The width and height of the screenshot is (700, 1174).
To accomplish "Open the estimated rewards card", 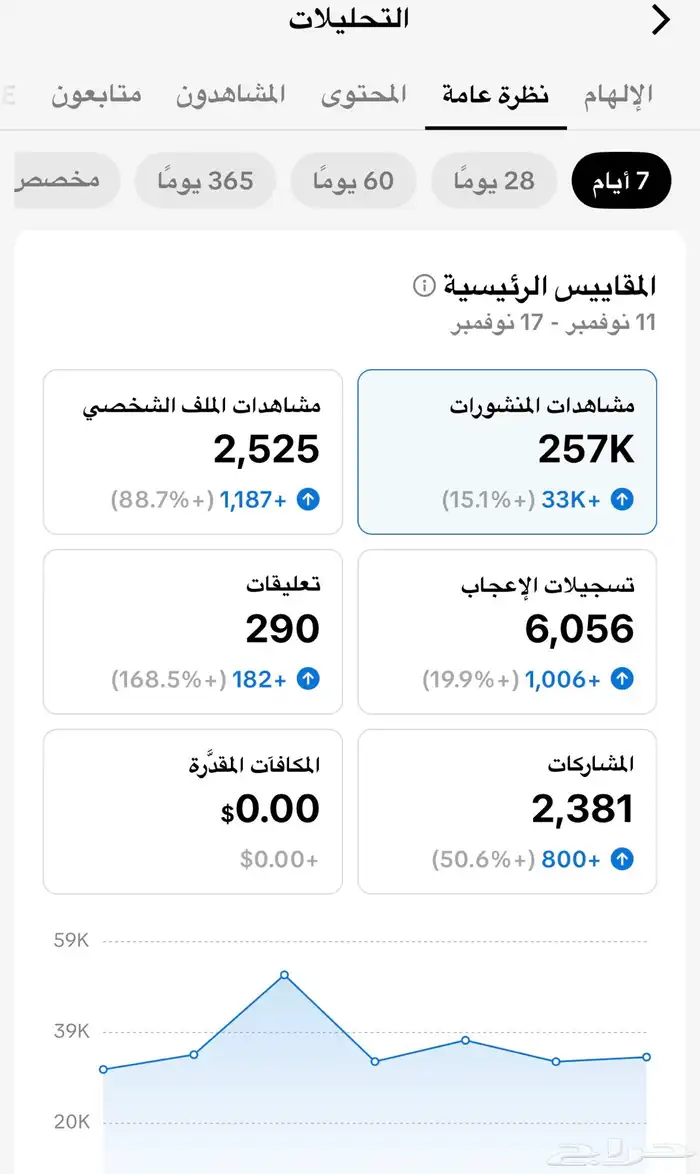I will (x=192, y=811).
